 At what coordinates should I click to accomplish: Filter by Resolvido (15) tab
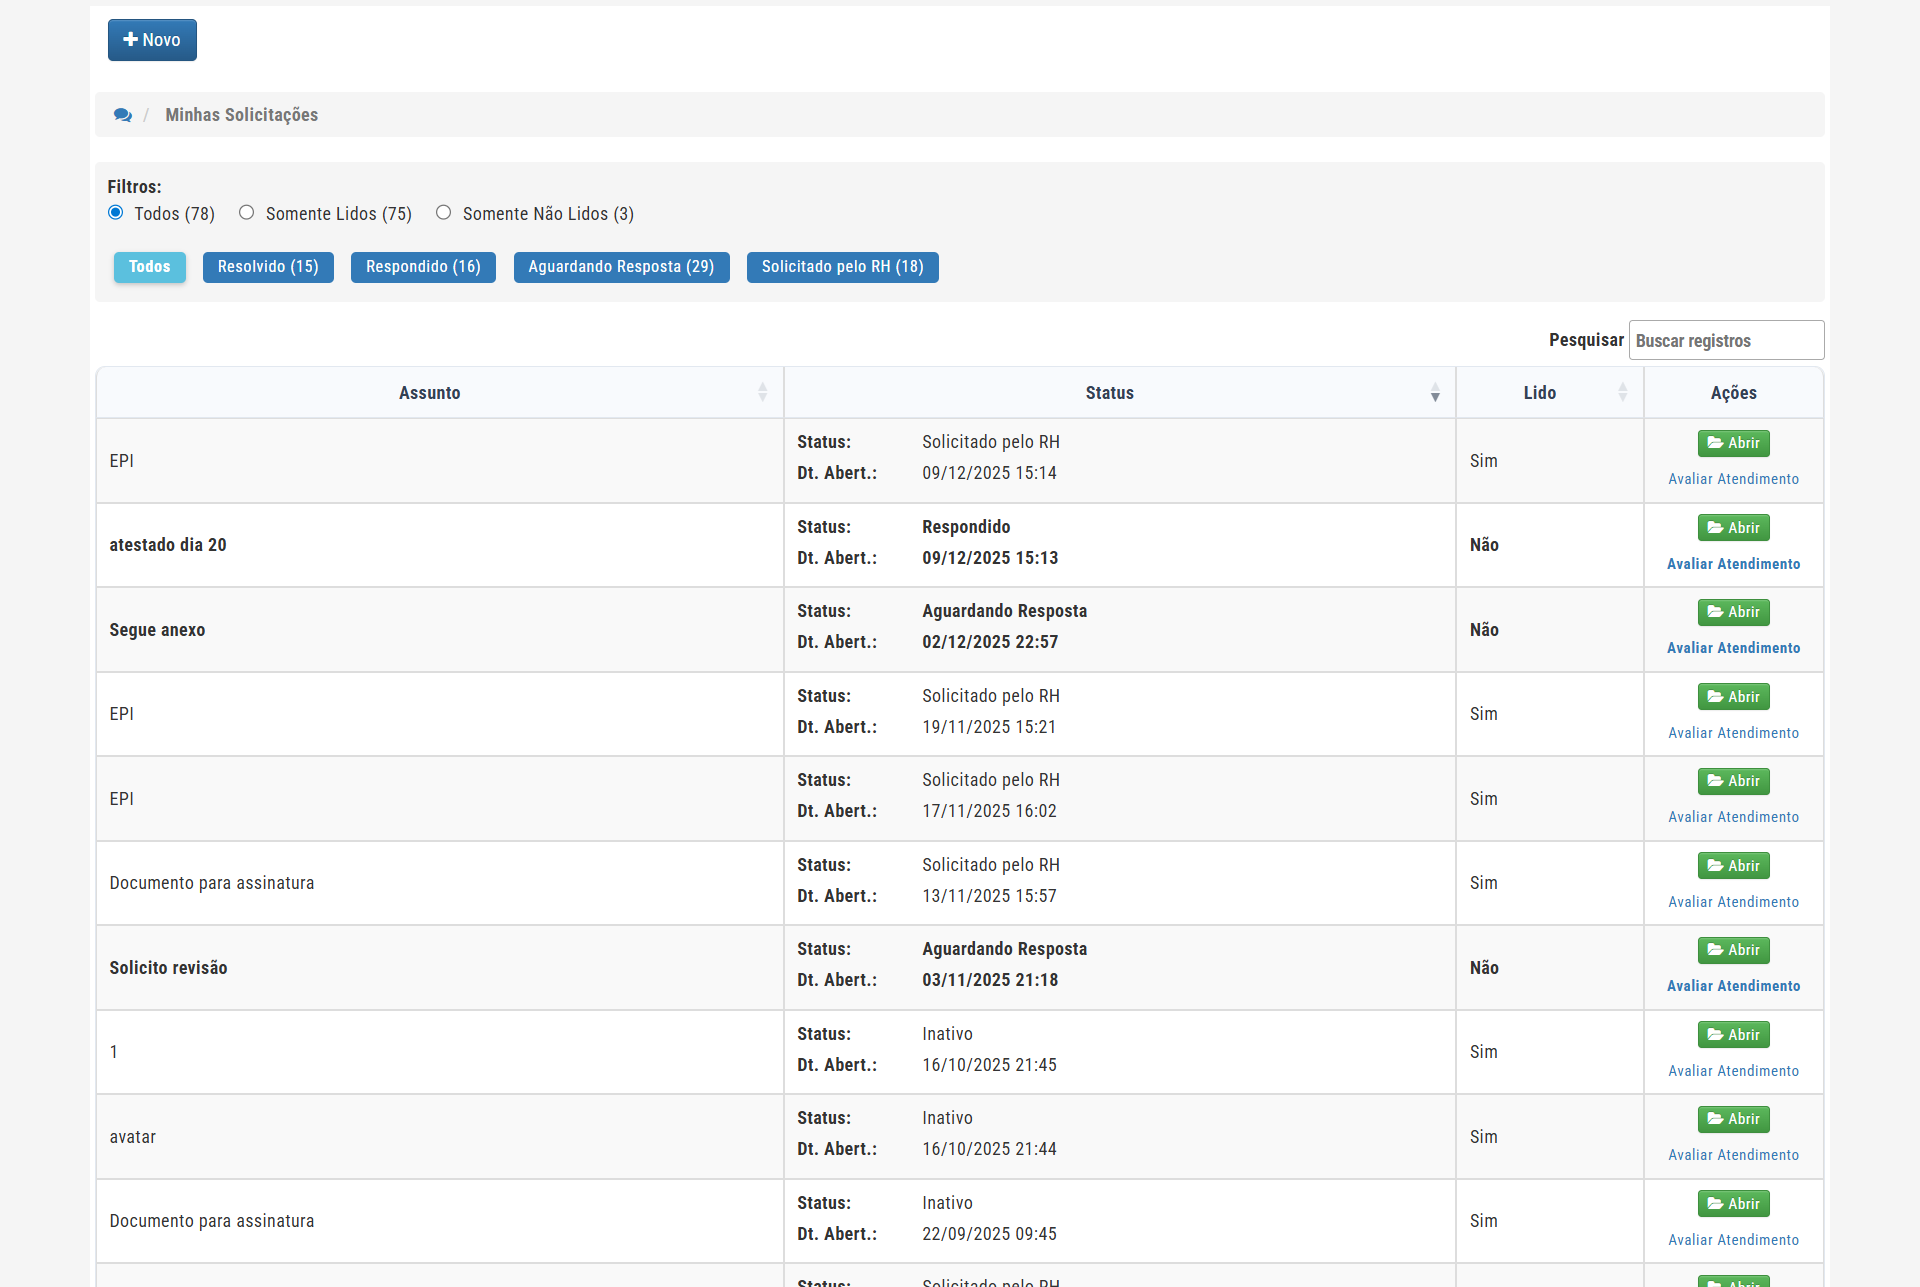[x=268, y=267]
